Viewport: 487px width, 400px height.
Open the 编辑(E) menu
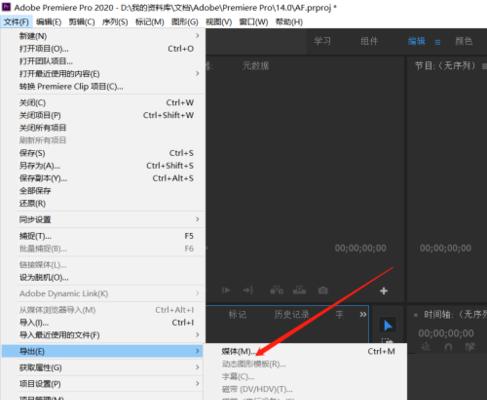[49, 22]
